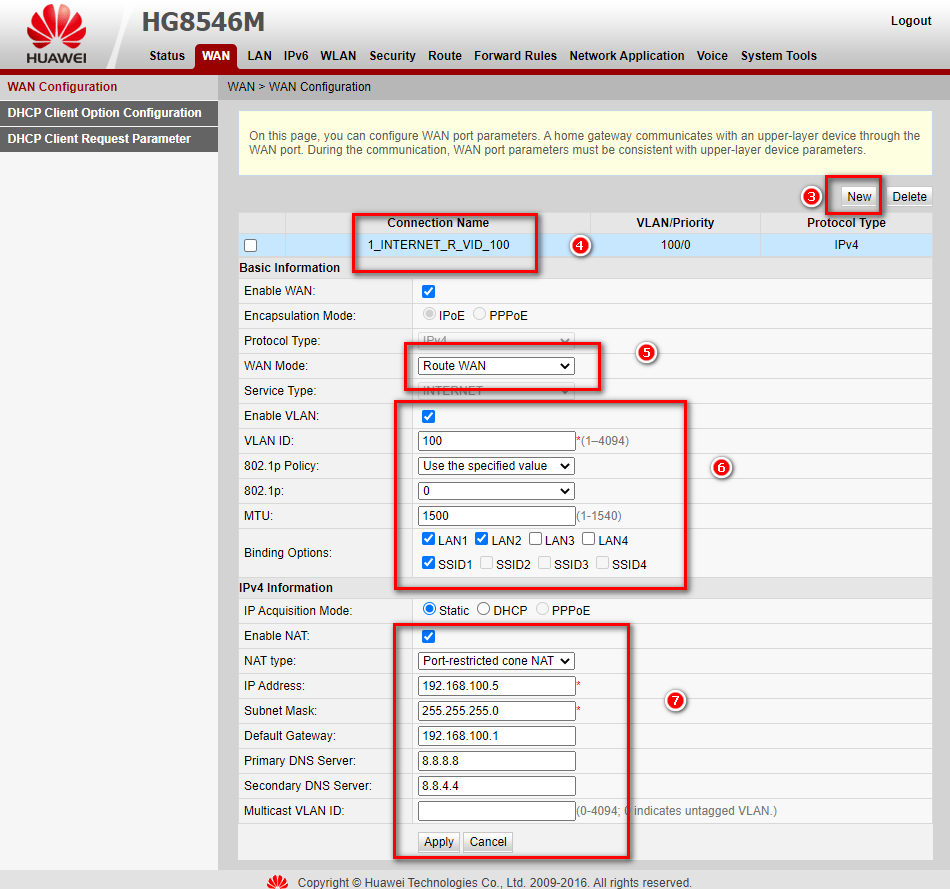Switch to the WLAN tab

[x=338, y=56]
